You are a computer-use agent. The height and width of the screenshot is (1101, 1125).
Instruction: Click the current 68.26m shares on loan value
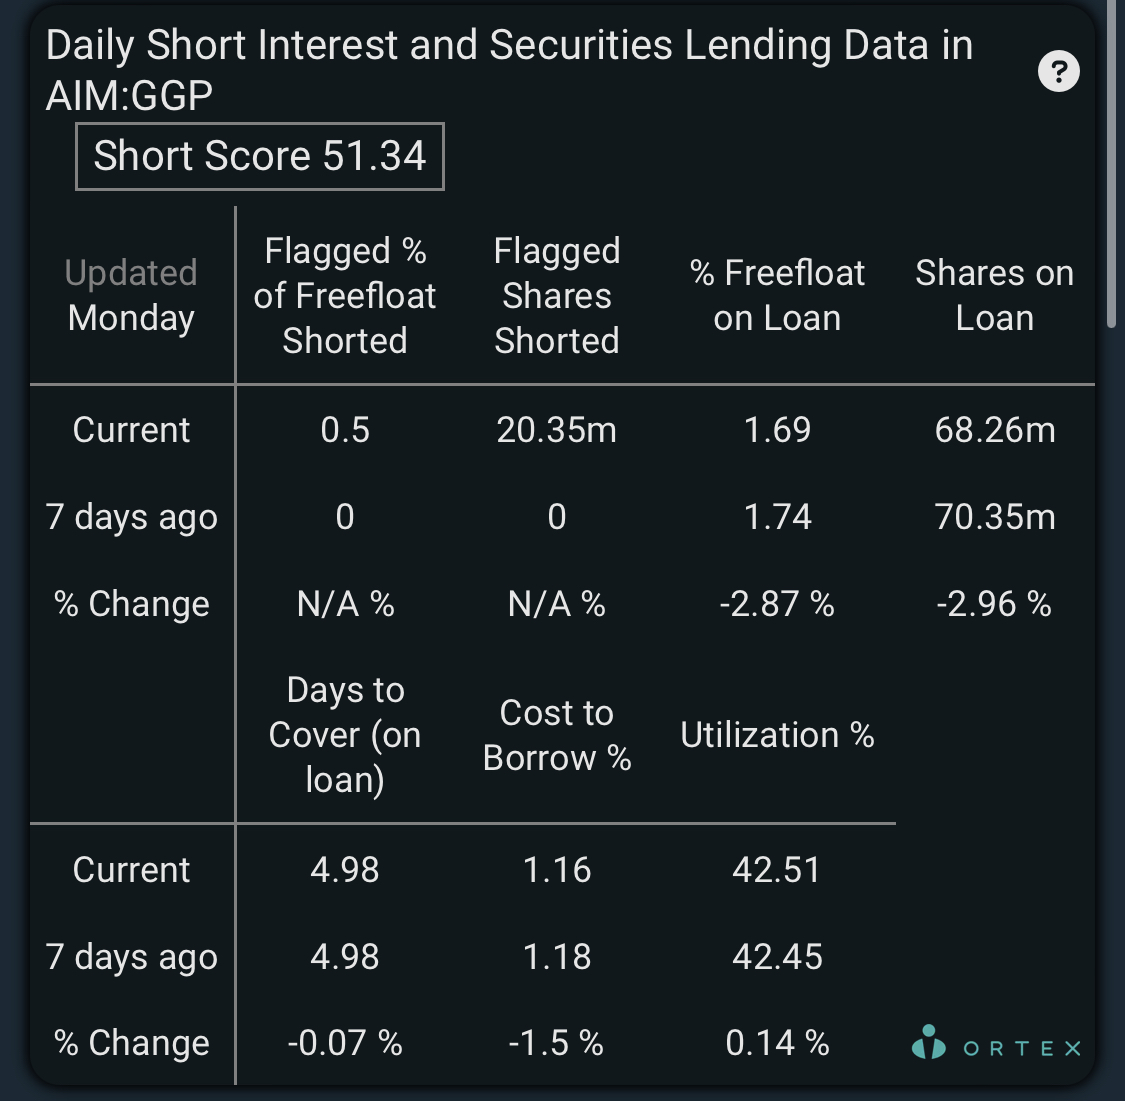(x=994, y=430)
